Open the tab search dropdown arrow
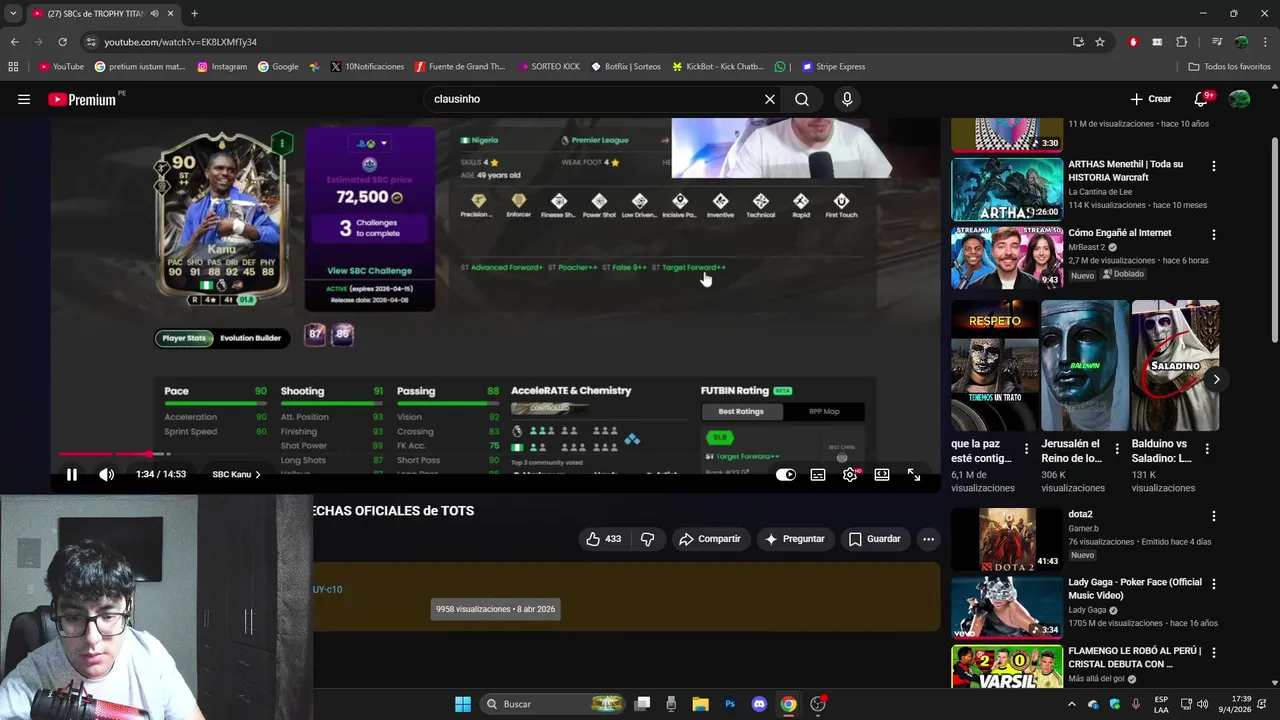1280x720 pixels. click(13, 14)
